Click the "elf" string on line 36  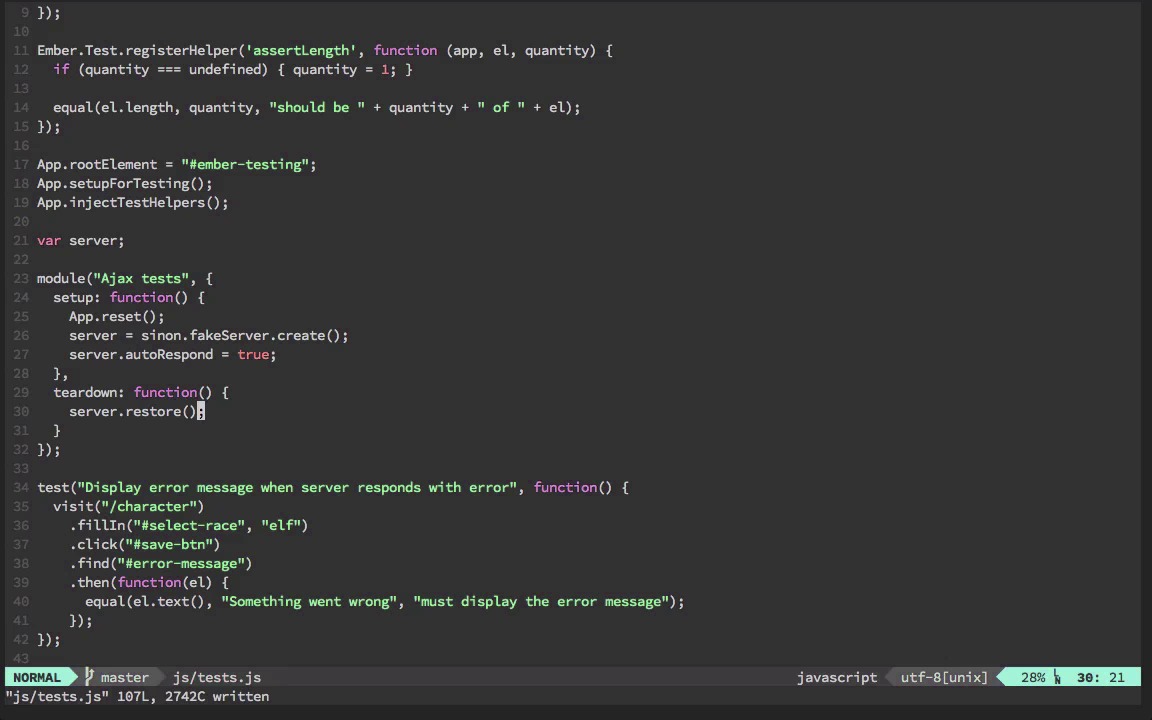(281, 525)
